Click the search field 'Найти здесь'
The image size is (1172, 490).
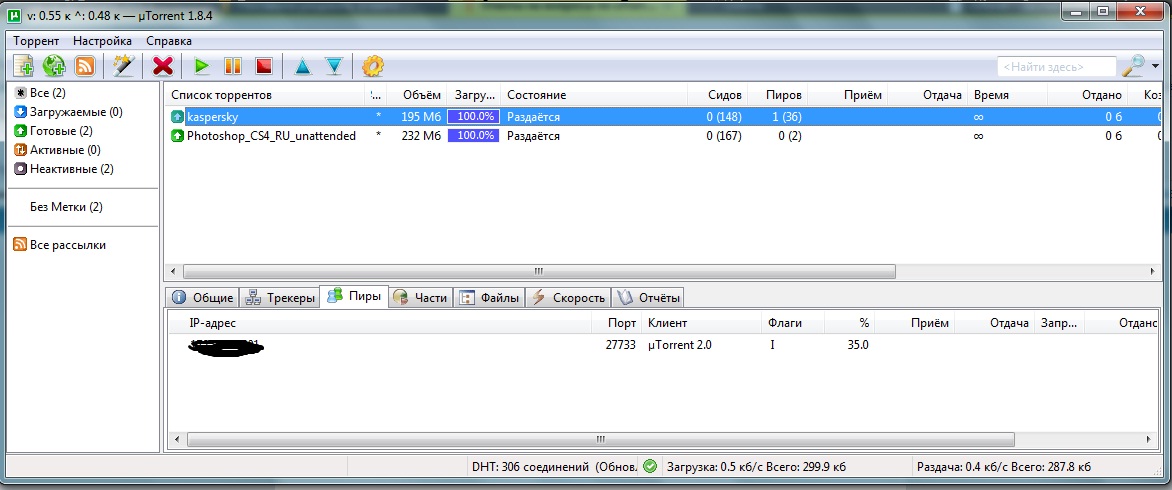tap(1056, 66)
